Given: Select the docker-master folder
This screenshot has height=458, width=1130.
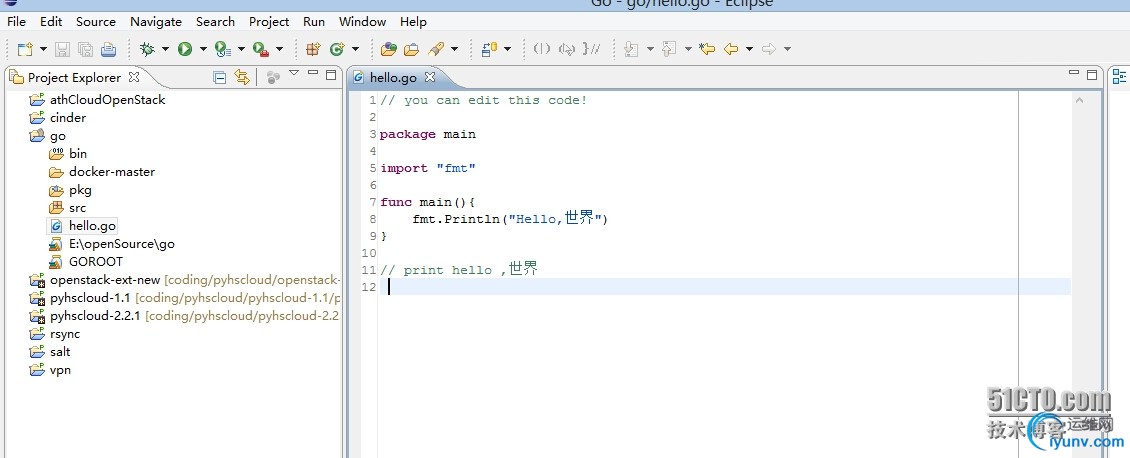Looking at the screenshot, I should pos(112,171).
